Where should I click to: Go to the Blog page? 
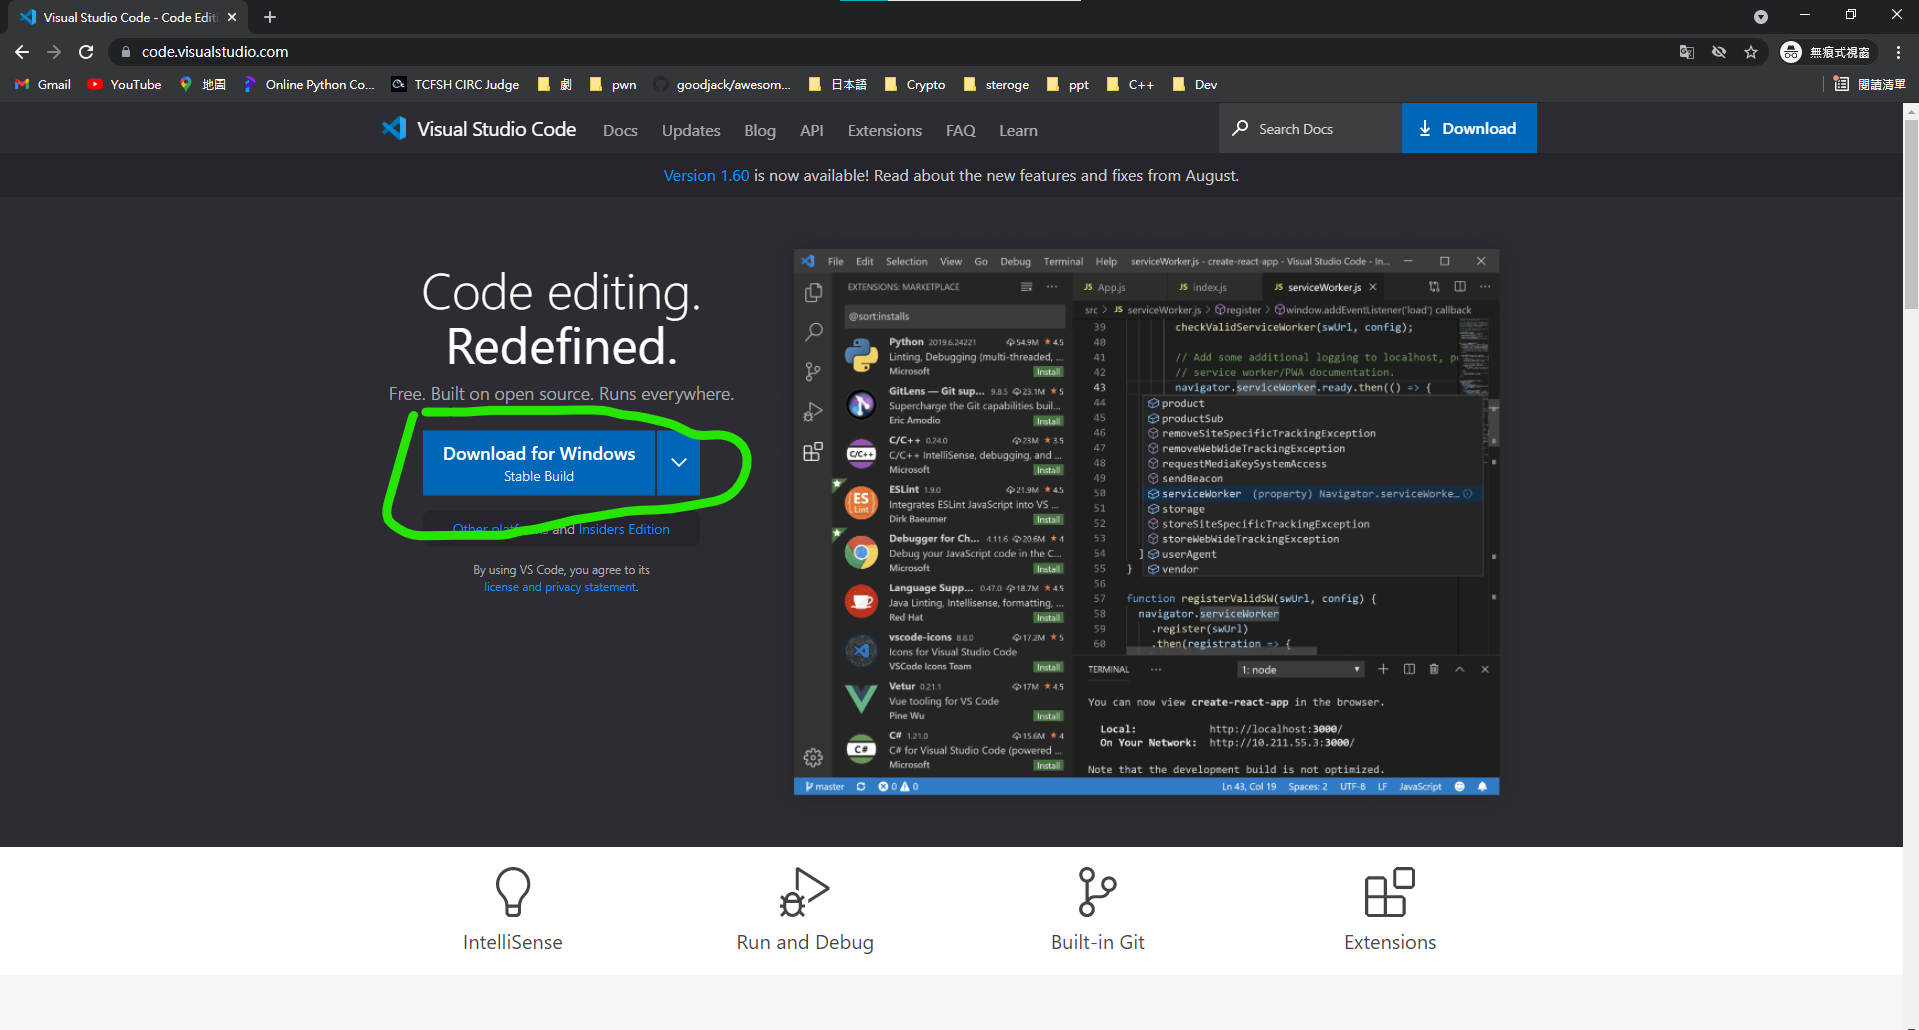pyautogui.click(x=760, y=130)
